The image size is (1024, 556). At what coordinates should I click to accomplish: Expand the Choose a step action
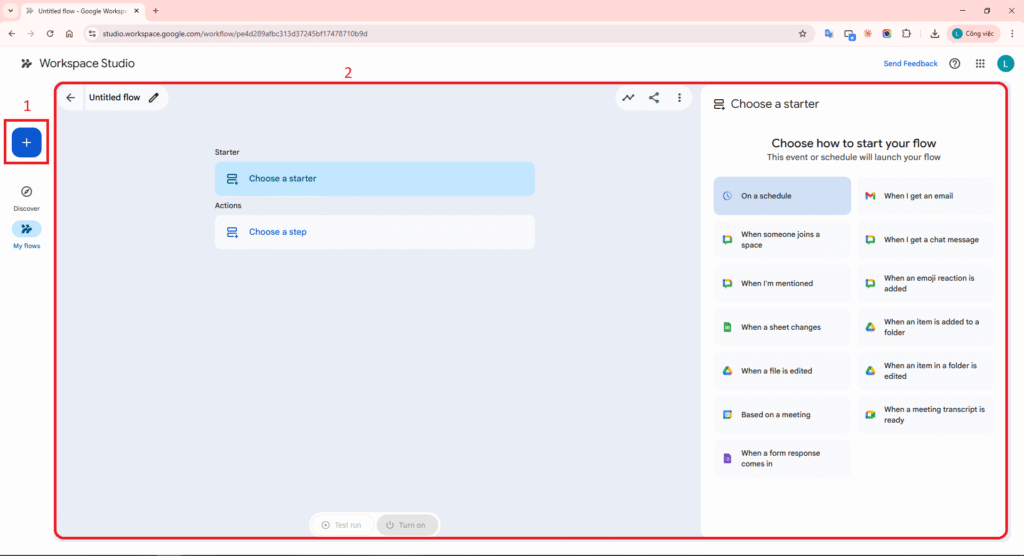(374, 232)
